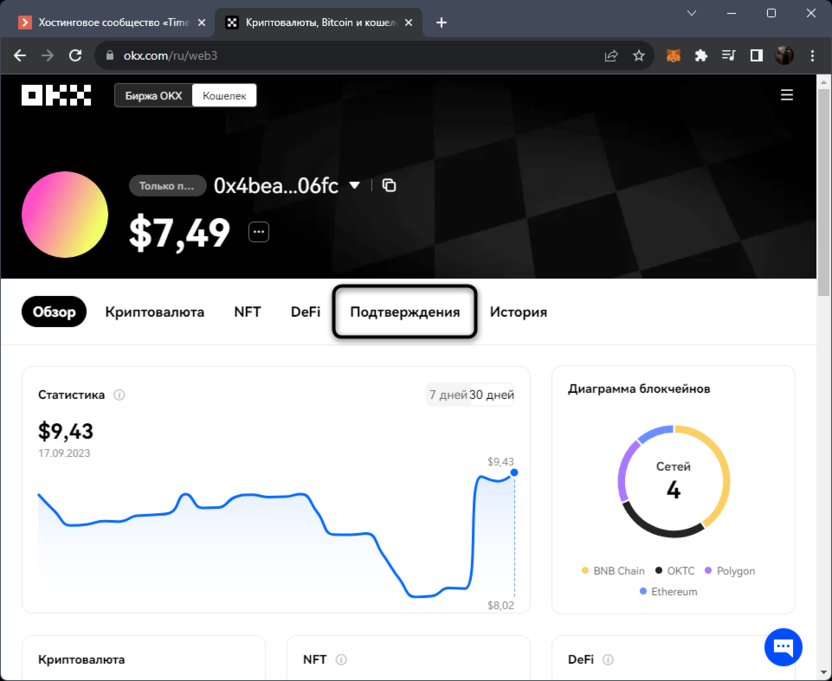The image size is (832, 681).
Task: Select the 30 дней chart range
Action: (x=491, y=395)
